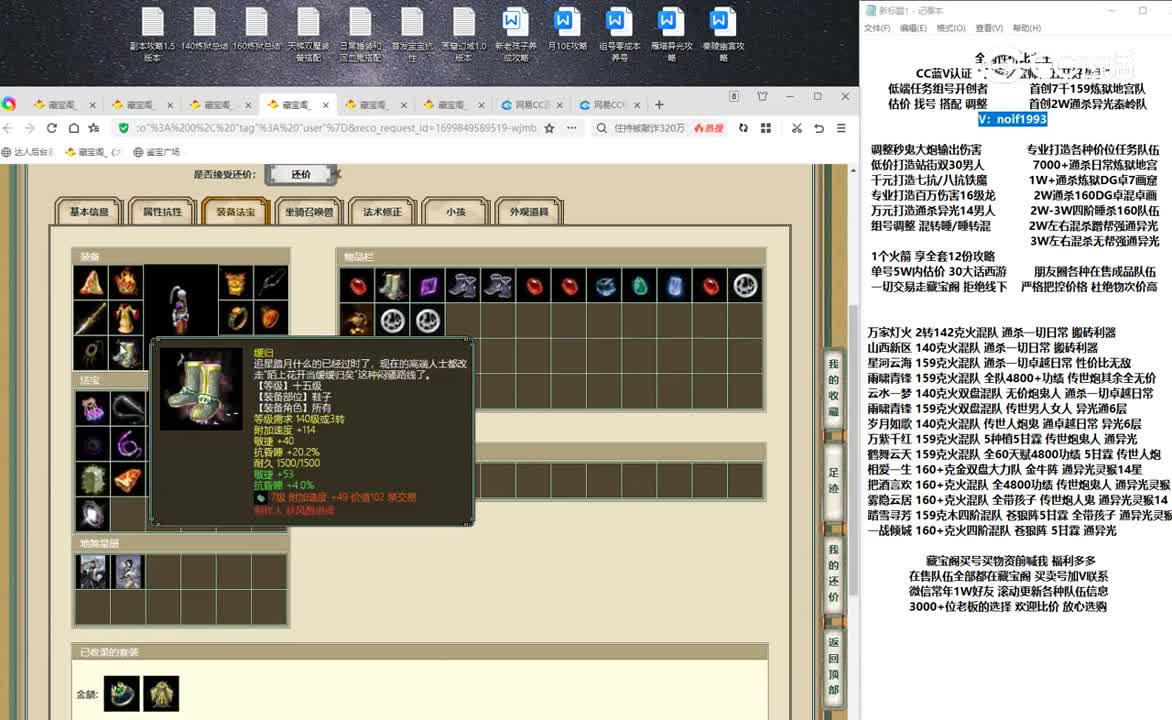Open the address bar more options ellipsis
Image resolution: width=1172 pixels, height=720 pixels.
pos(572,128)
